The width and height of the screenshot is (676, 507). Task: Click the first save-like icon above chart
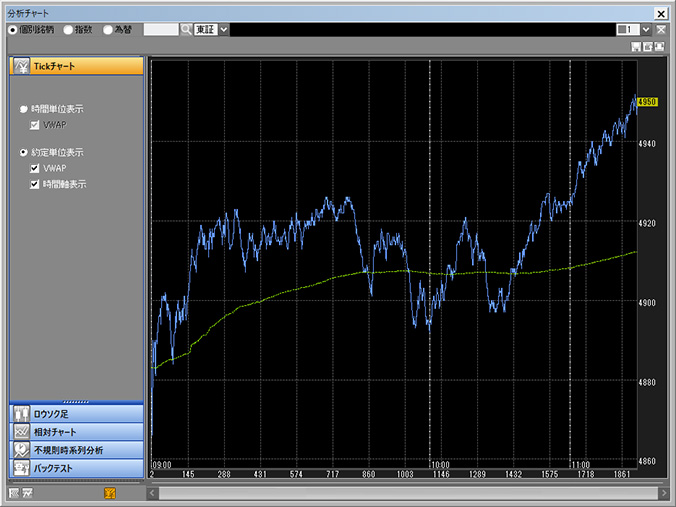coord(636,47)
